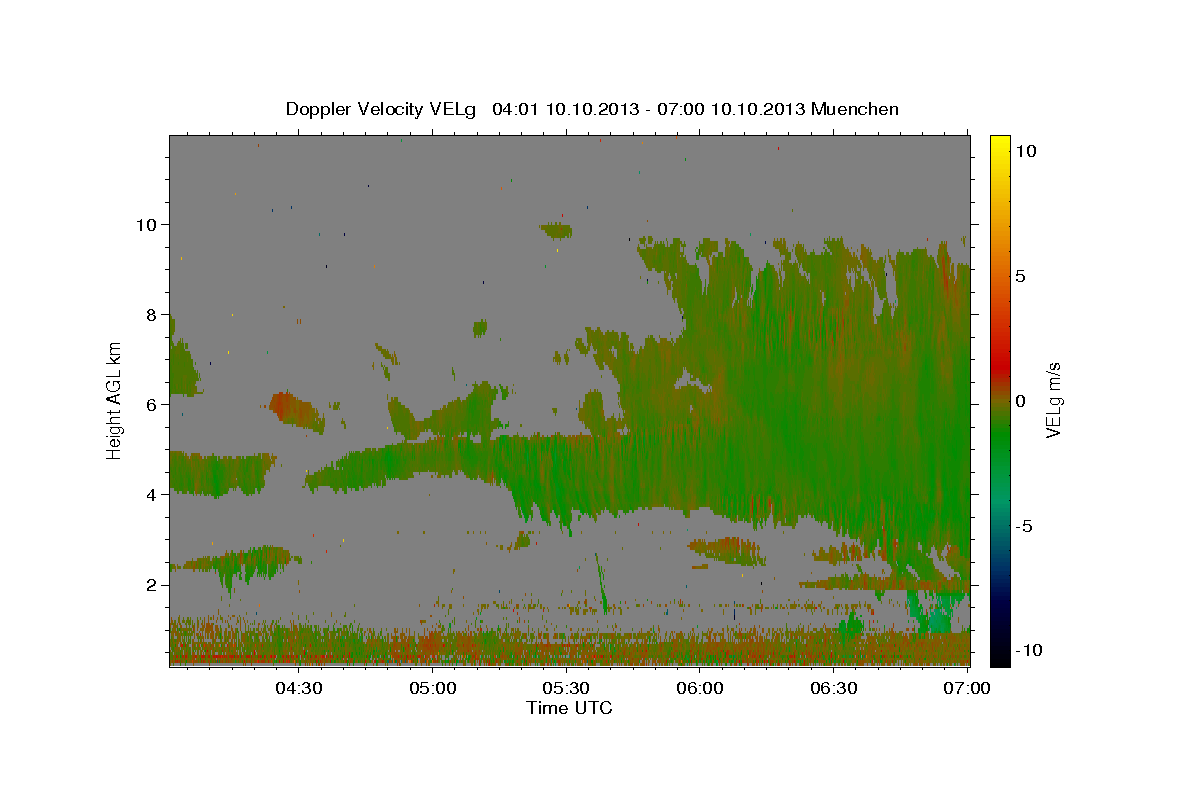Click the yellow top of the colorbar

999,143
